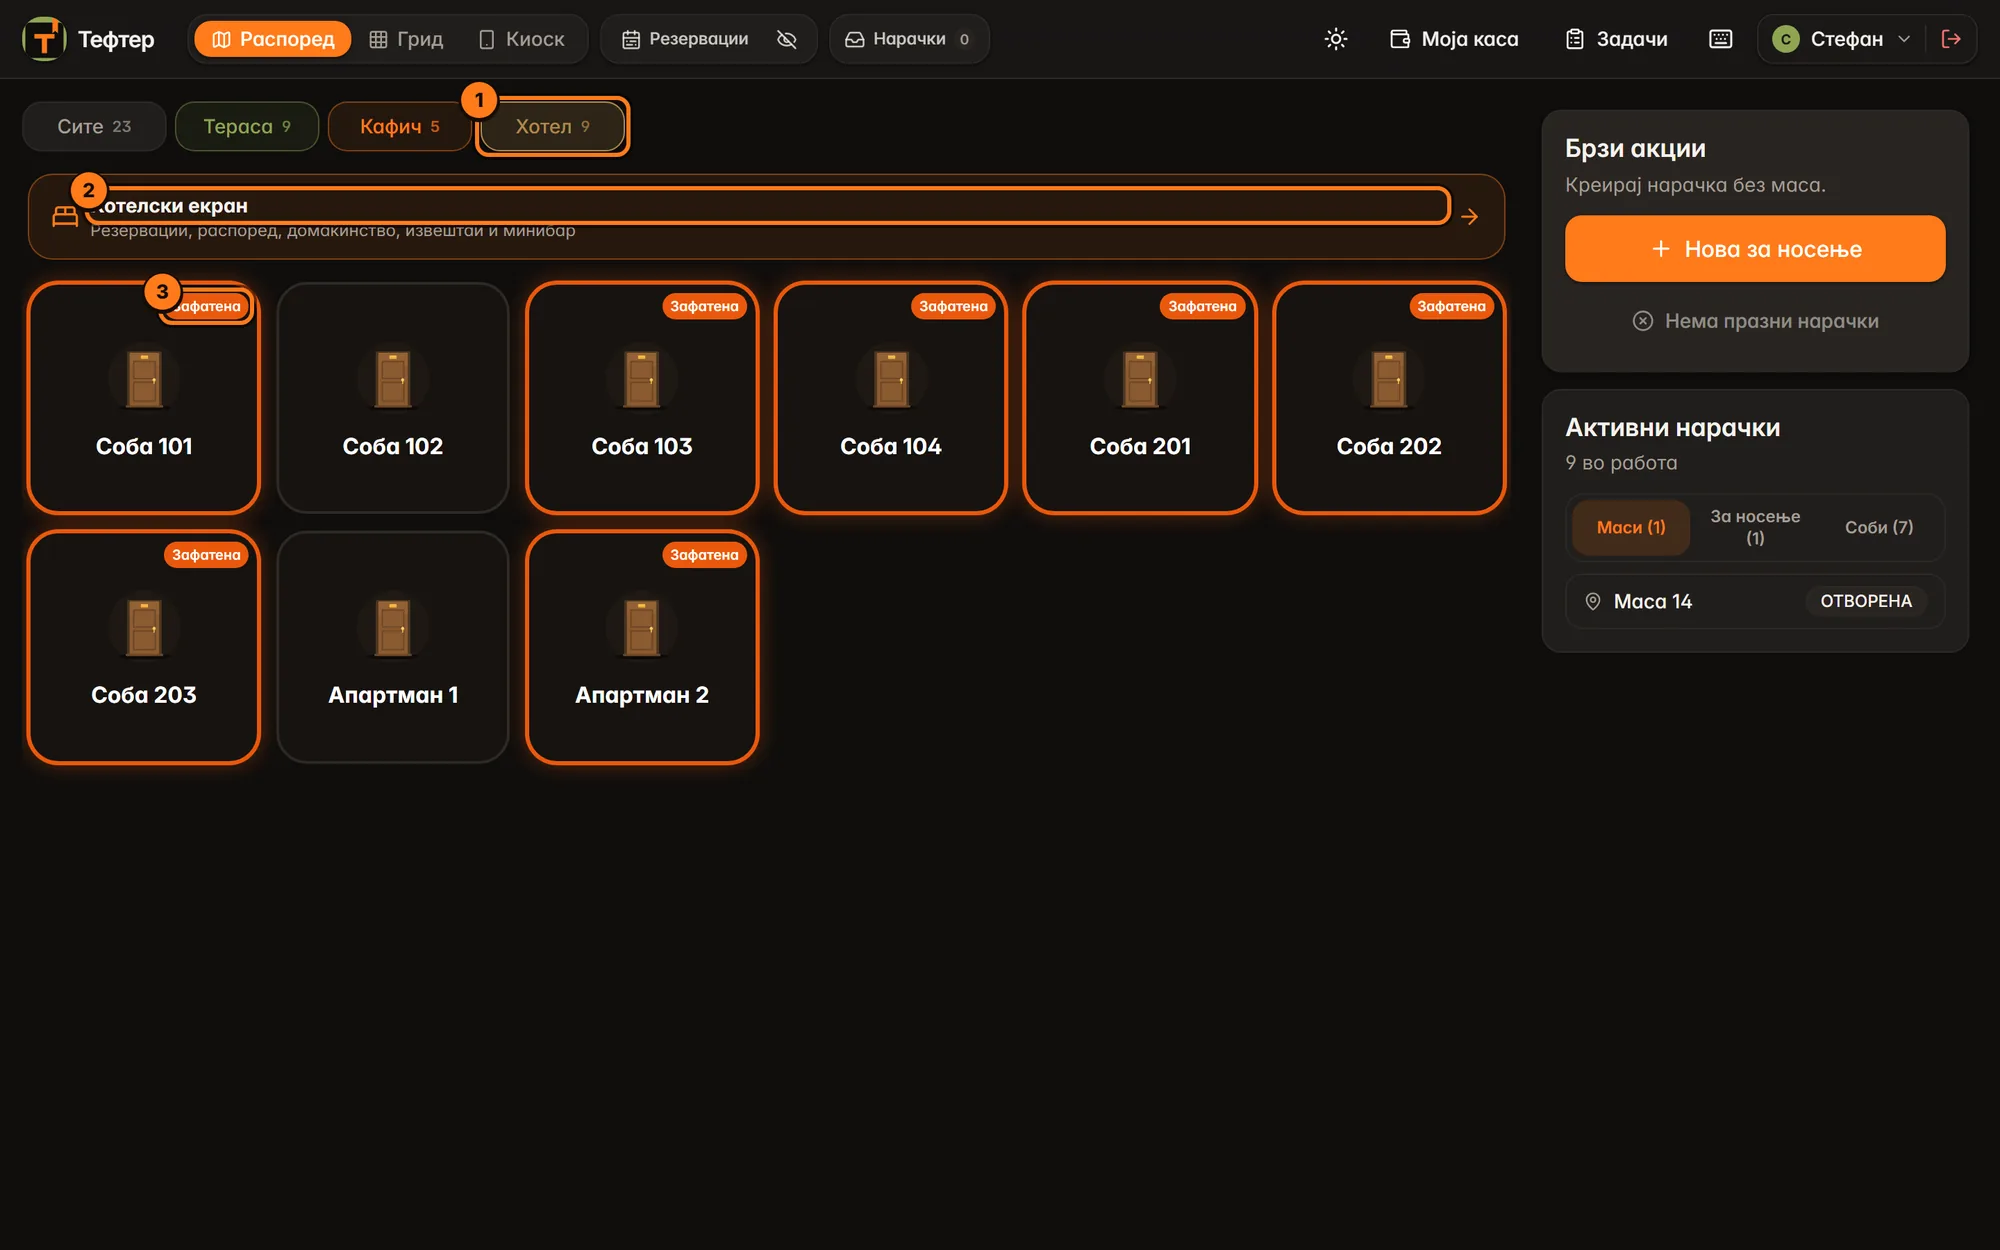Image resolution: width=2000 pixels, height=1250 pixels.
Task: Click the Соба 201 door icon
Action: click(1140, 380)
